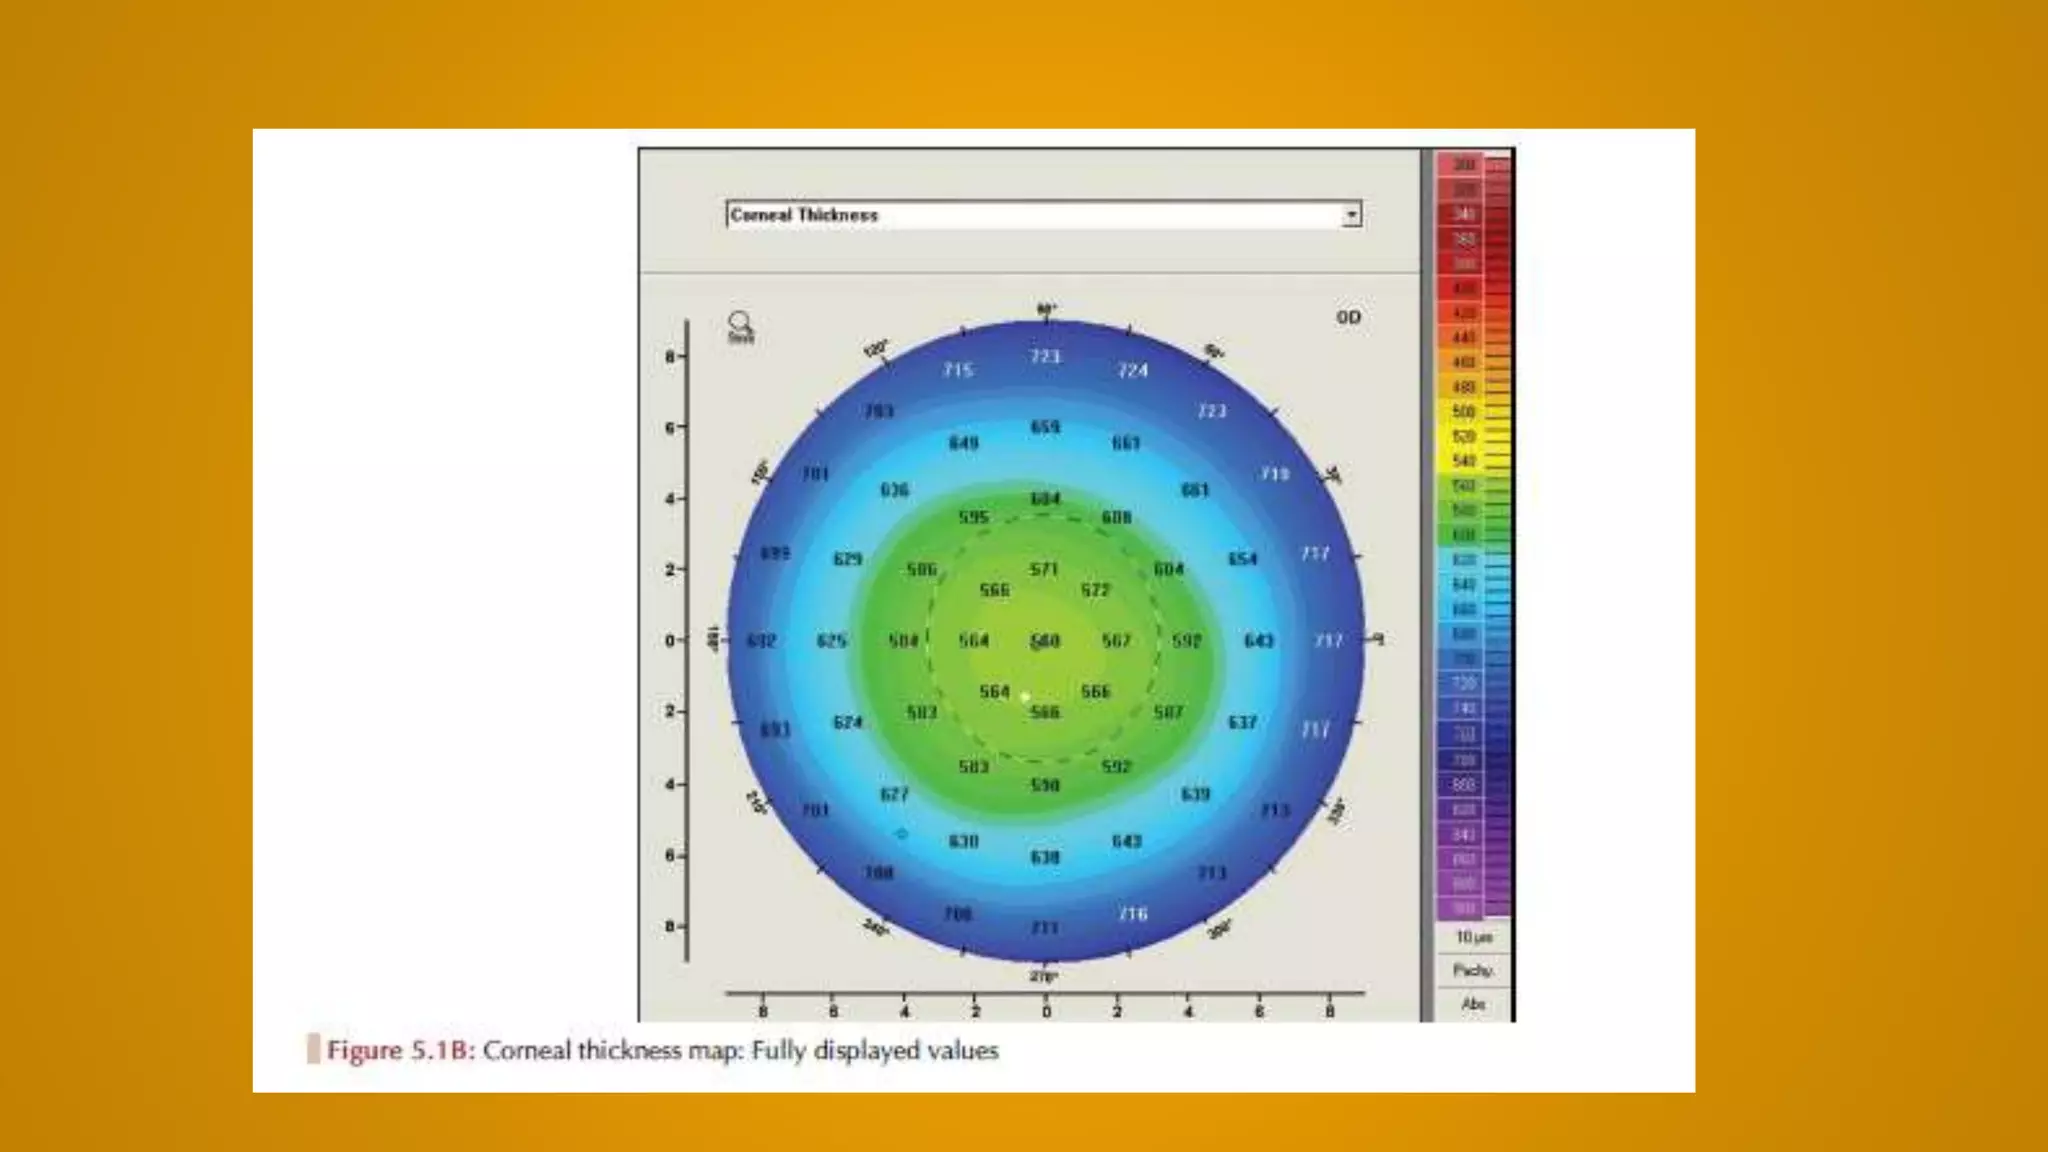Click the 723 thickness value at map top
Screen dimensions: 2048x1152
pyautogui.click(x=1045, y=357)
